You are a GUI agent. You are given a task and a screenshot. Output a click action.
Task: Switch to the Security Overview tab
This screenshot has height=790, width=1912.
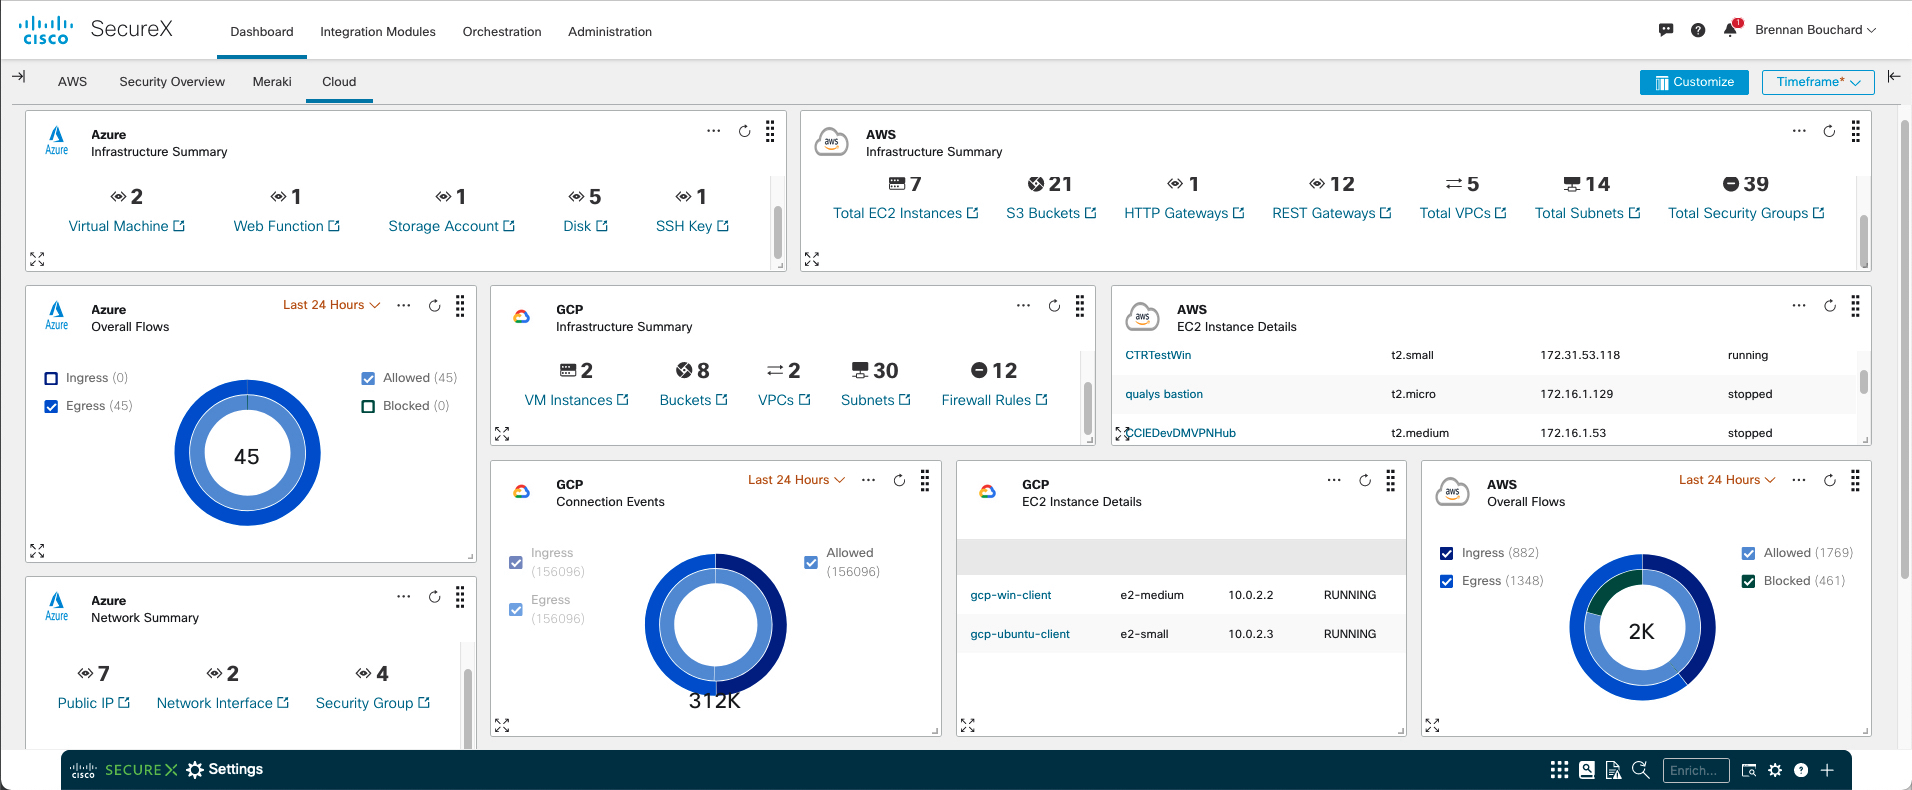(172, 82)
